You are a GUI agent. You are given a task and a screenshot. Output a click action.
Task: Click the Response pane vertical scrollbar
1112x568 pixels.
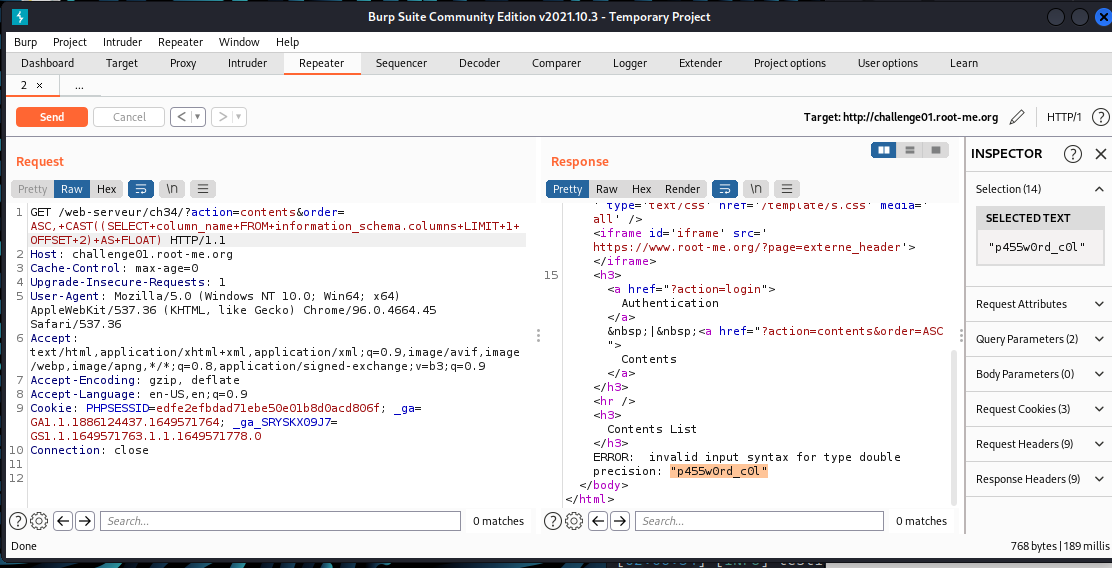[953, 428]
